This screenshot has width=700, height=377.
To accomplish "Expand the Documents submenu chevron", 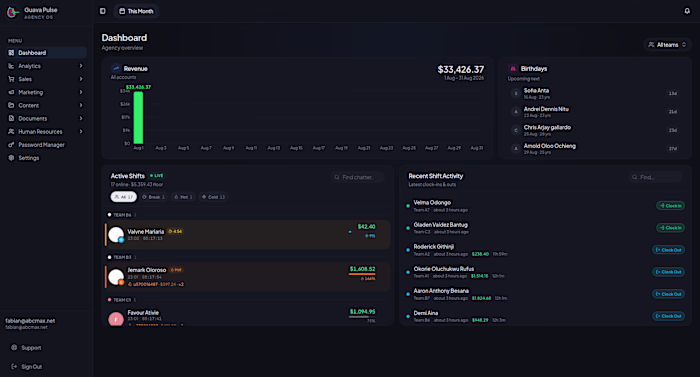I will 81,118.
